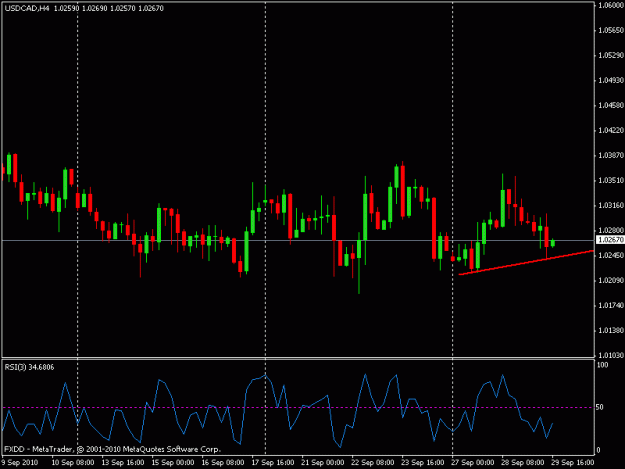Click the price scale value 1.05650
This screenshot has height=469, width=625.
click(611, 30)
